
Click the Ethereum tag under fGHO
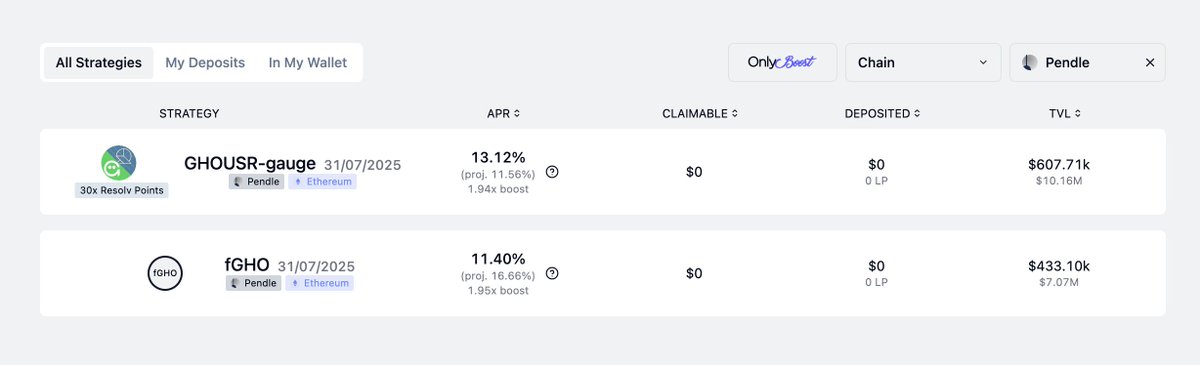[x=319, y=283]
